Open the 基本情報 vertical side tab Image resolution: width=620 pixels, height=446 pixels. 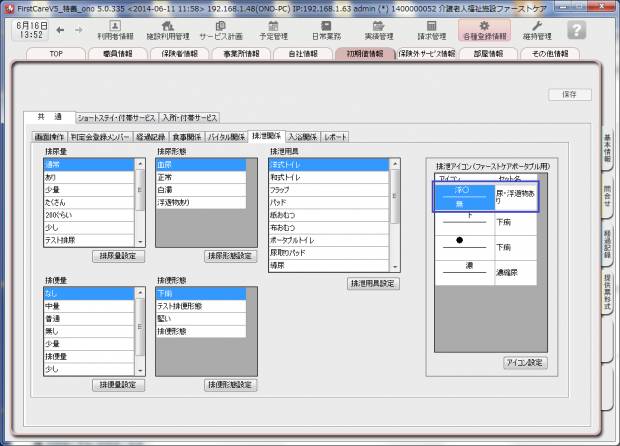pyautogui.click(x=607, y=152)
